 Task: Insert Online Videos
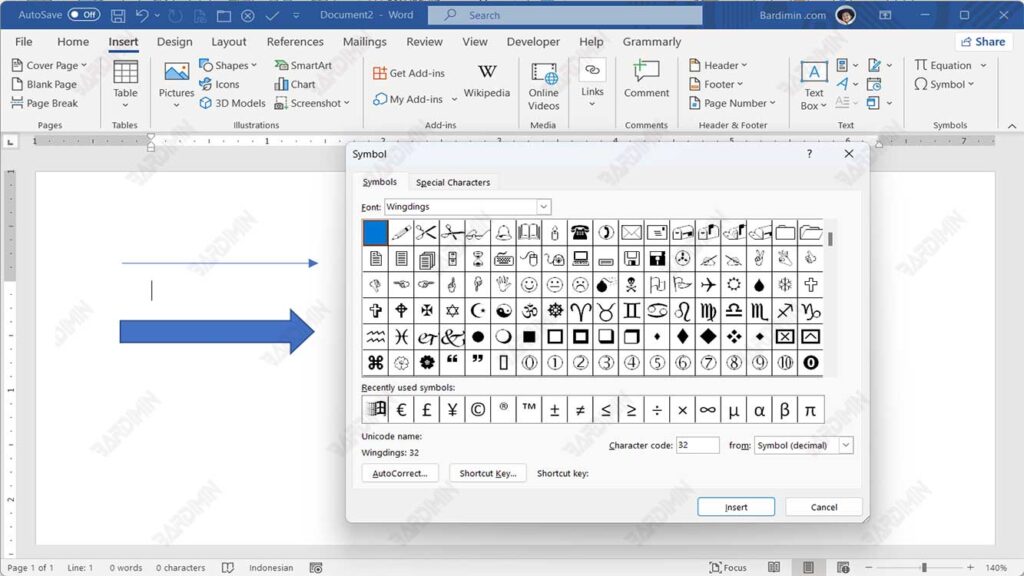coord(543,84)
